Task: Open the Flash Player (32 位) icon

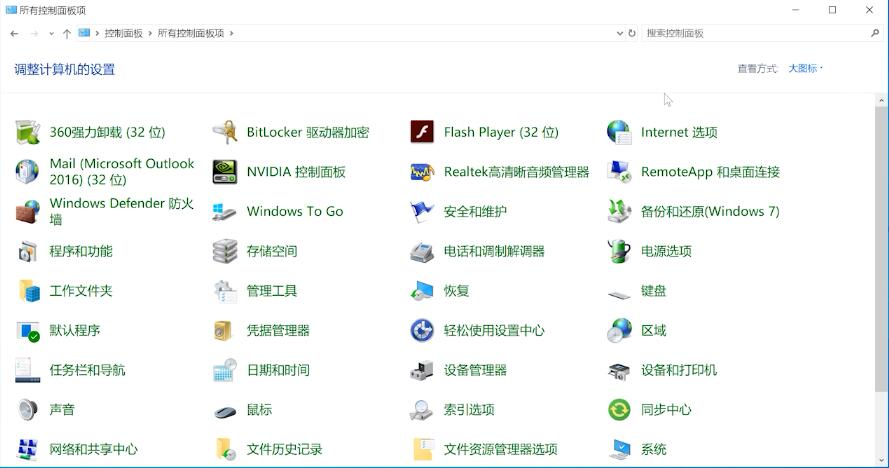Action: click(x=422, y=132)
